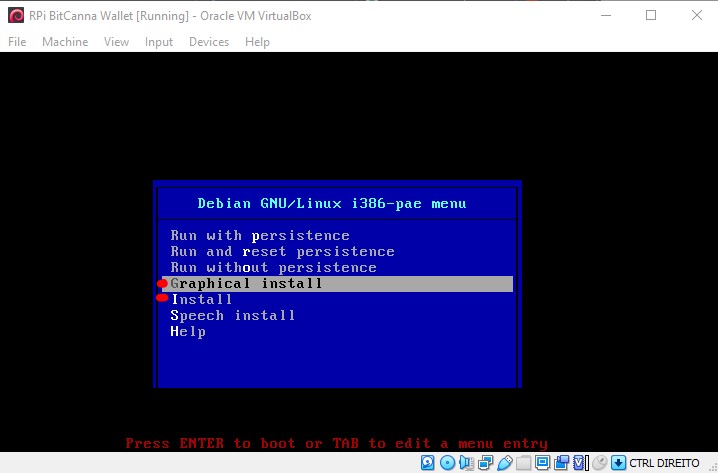Click the recording status icon

561,463
